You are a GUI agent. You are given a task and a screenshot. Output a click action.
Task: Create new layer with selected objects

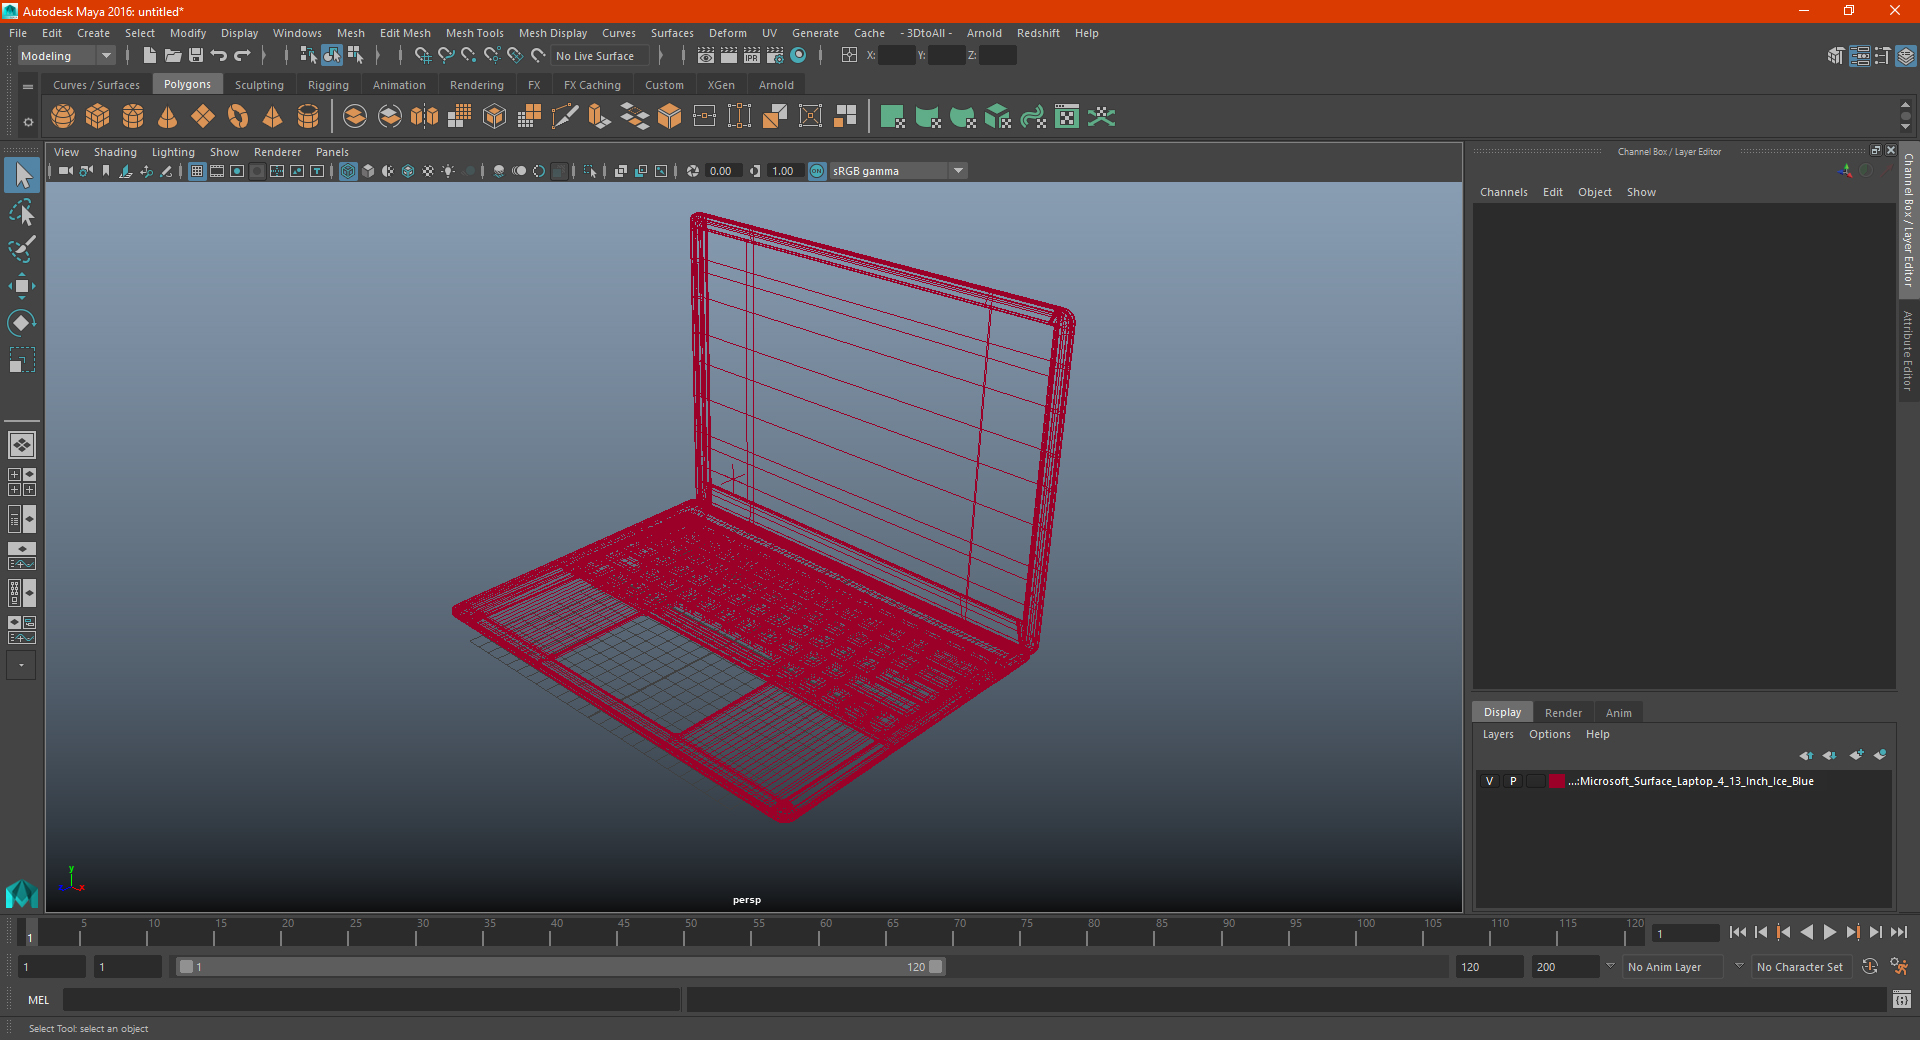tap(1880, 755)
